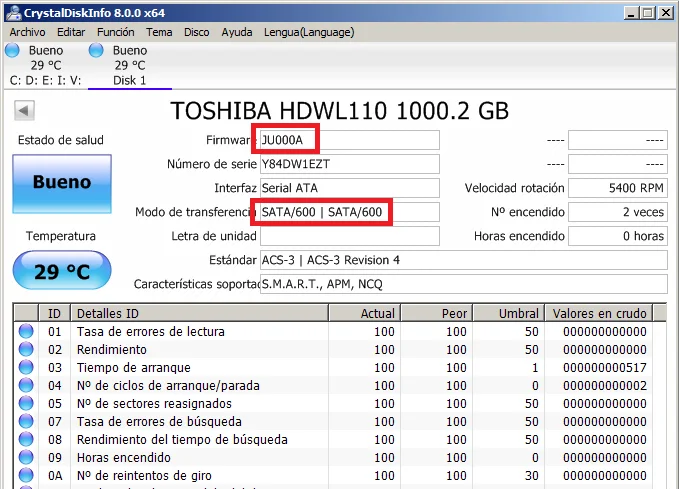Viewport: 679px width, 489px height.
Task: Click the rotation speed field 5400 RPM
Action: click(618, 188)
